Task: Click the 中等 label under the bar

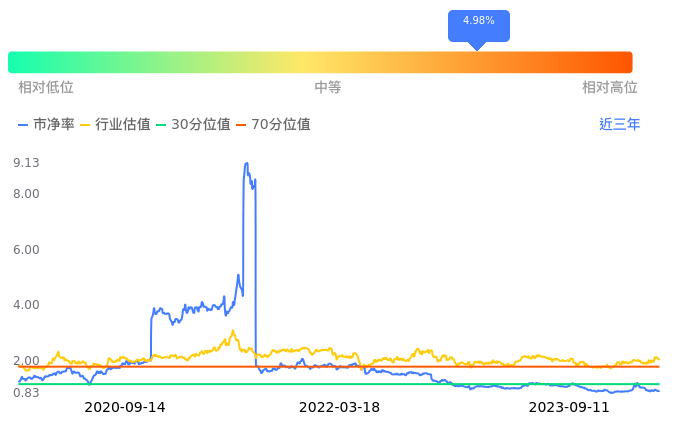Action: (328, 88)
